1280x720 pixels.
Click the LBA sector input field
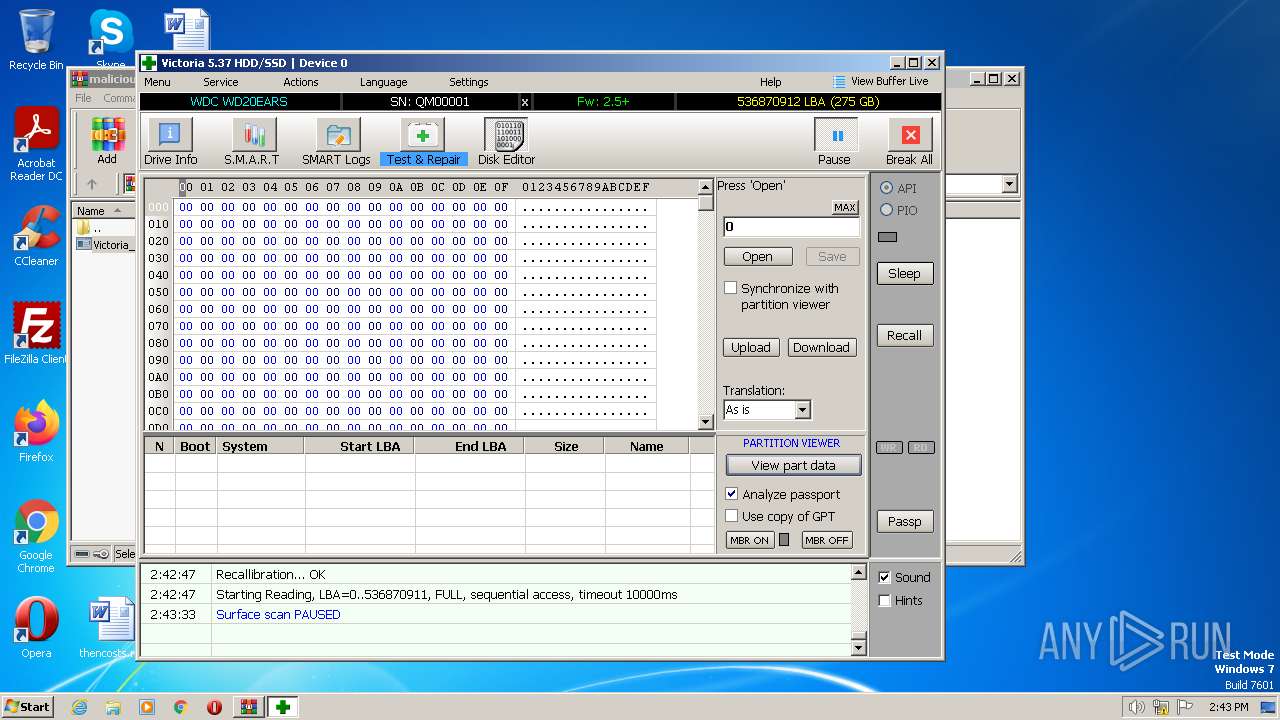(x=791, y=227)
